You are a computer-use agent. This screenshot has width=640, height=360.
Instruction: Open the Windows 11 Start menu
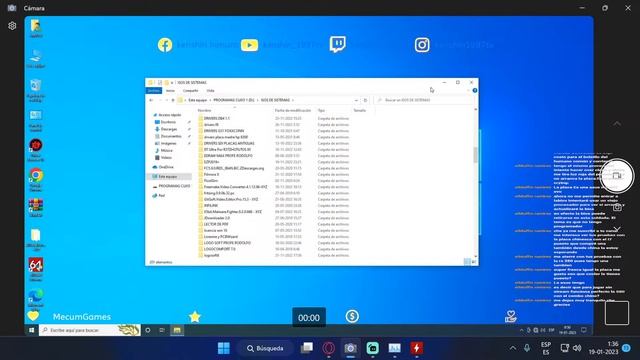click(224, 348)
